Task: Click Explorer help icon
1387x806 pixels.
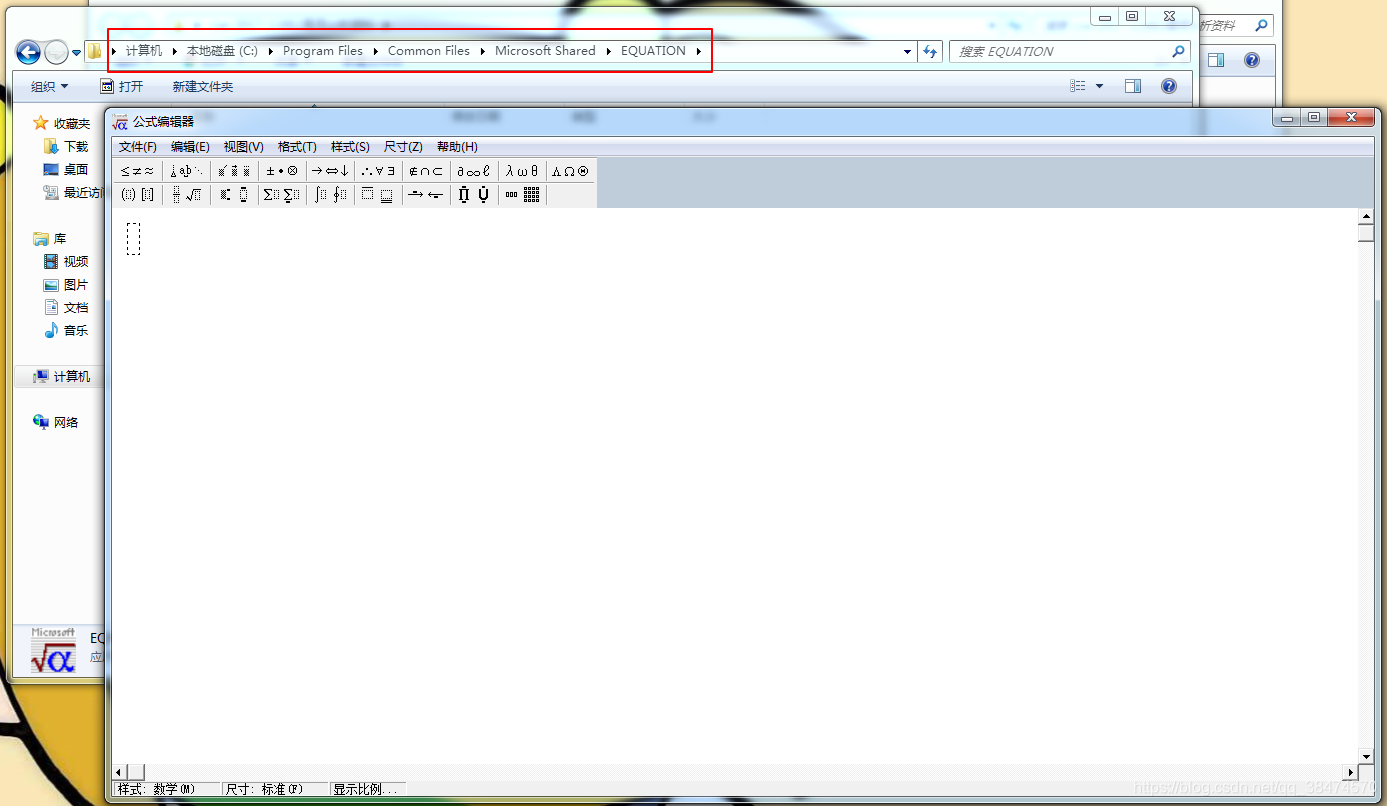Action: click(x=1169, y=87)
